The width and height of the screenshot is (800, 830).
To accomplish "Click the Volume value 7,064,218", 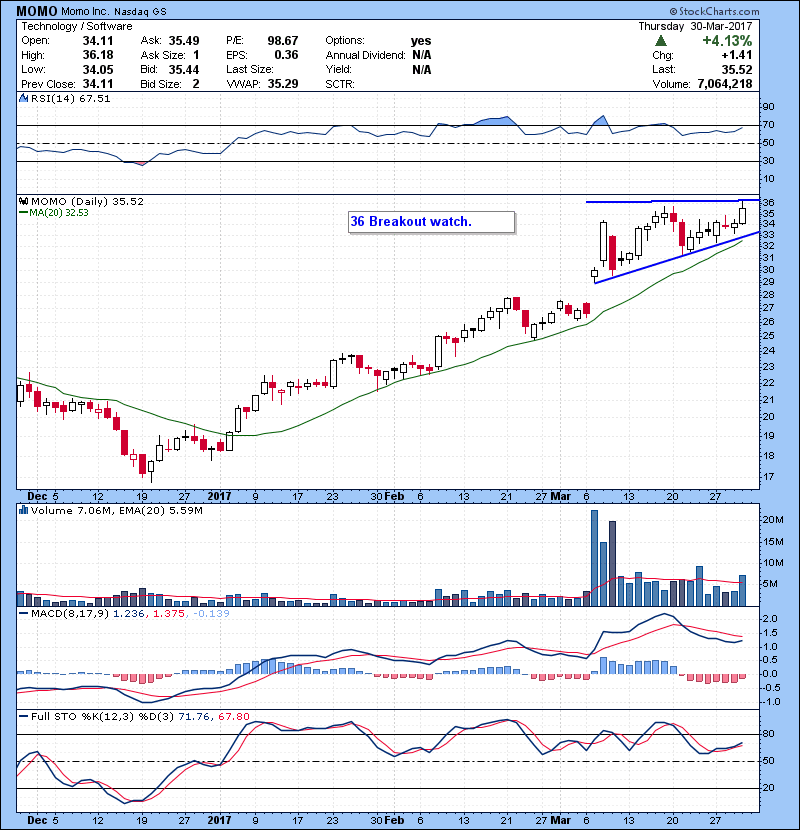I will pyautogui.click(x=725, y=84).
